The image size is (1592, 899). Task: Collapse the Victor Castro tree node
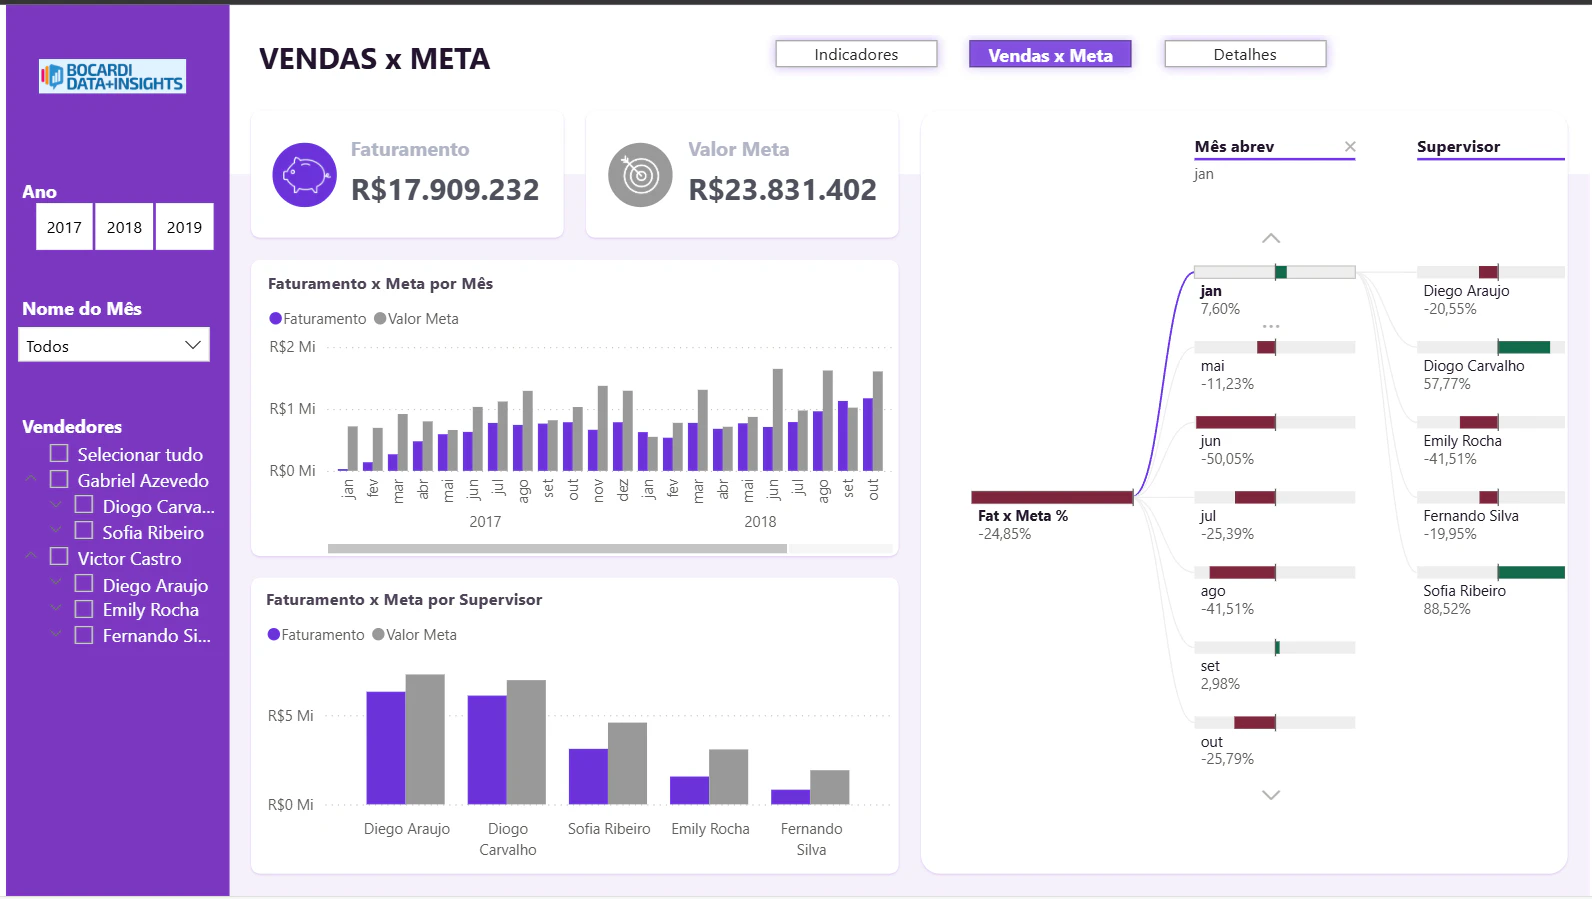click(x=31, y=556)
